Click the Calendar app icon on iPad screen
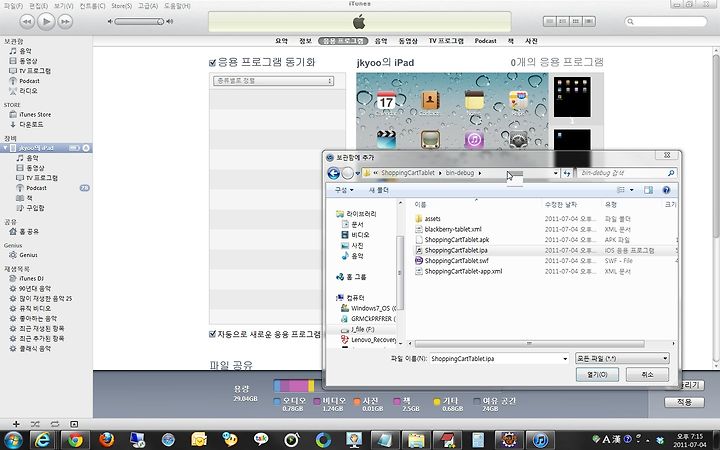Screen dimensions: 720x450 [386, 102]
